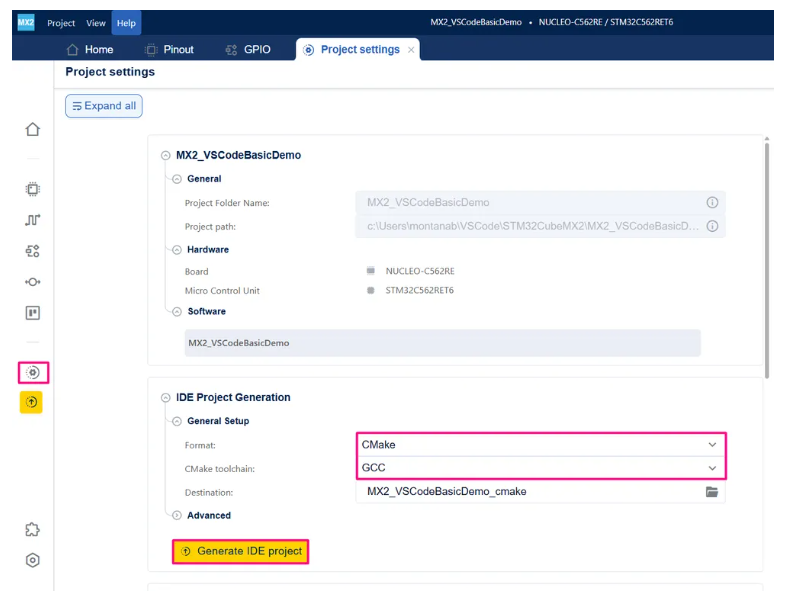
Task: Switch to the Home tab
Action: coord(90,50)
